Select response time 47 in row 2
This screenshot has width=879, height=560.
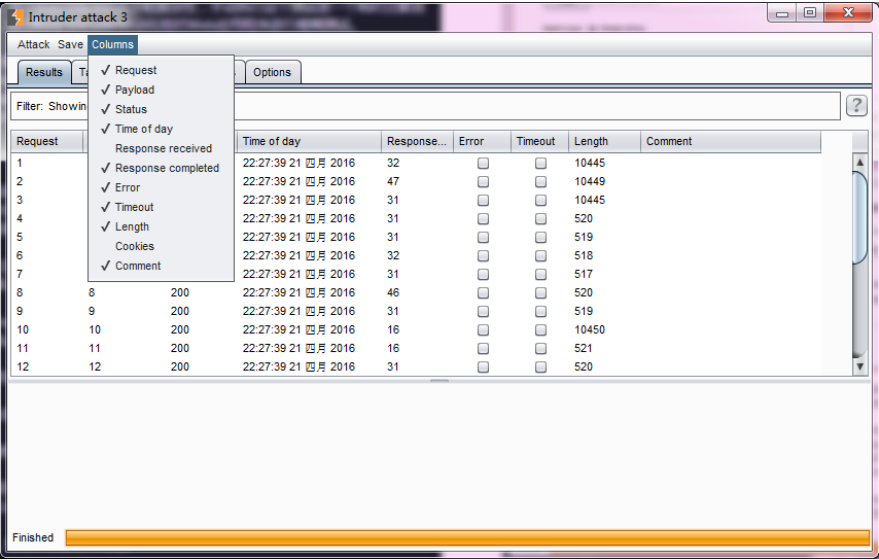click(393, 182)
